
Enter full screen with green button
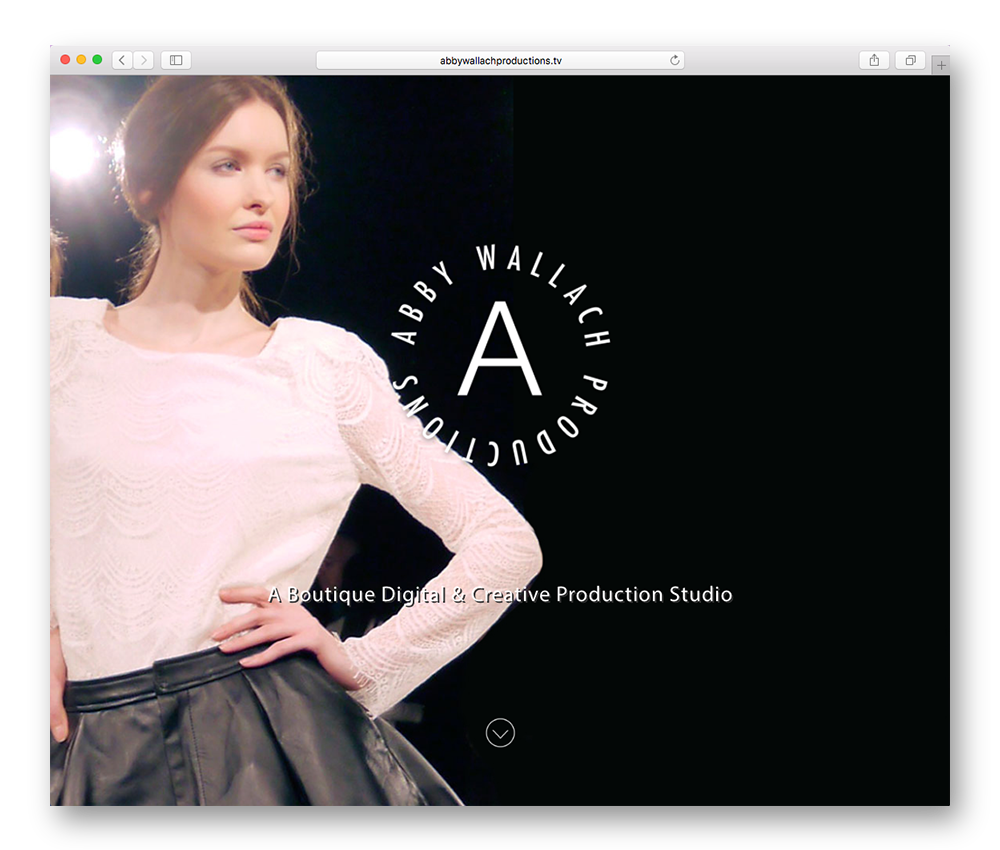[97, 59]
